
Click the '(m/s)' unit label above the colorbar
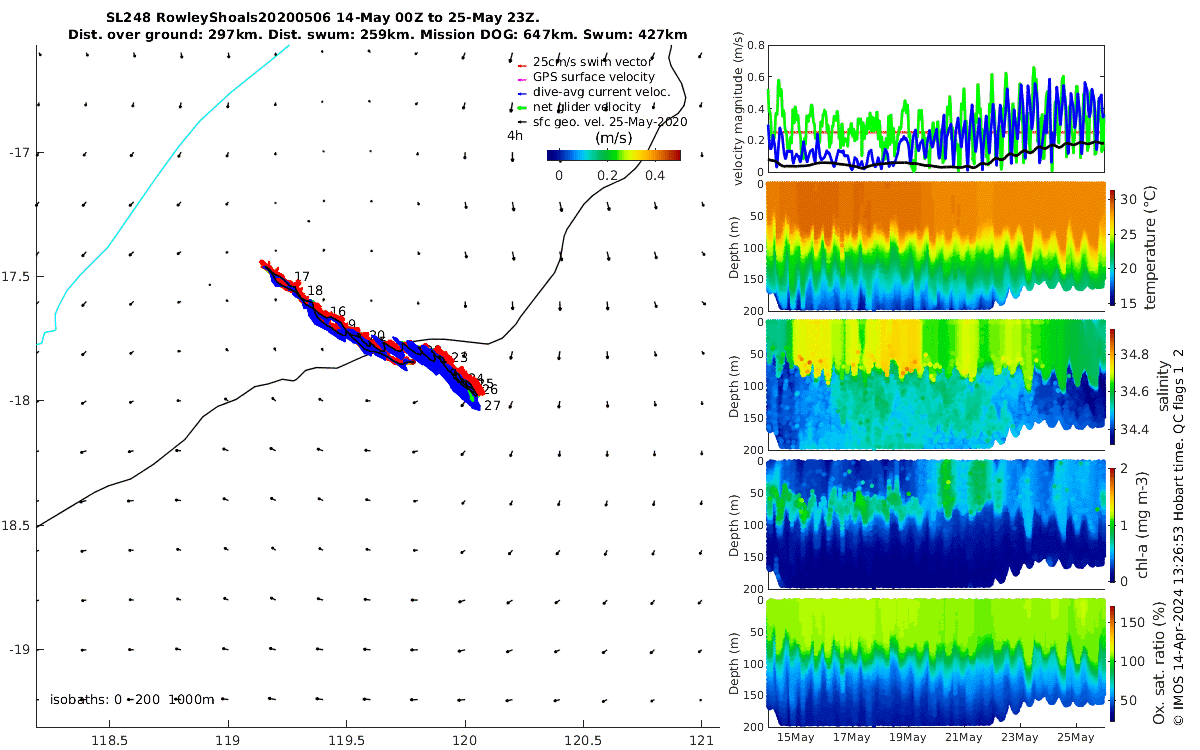pos(613,138)
